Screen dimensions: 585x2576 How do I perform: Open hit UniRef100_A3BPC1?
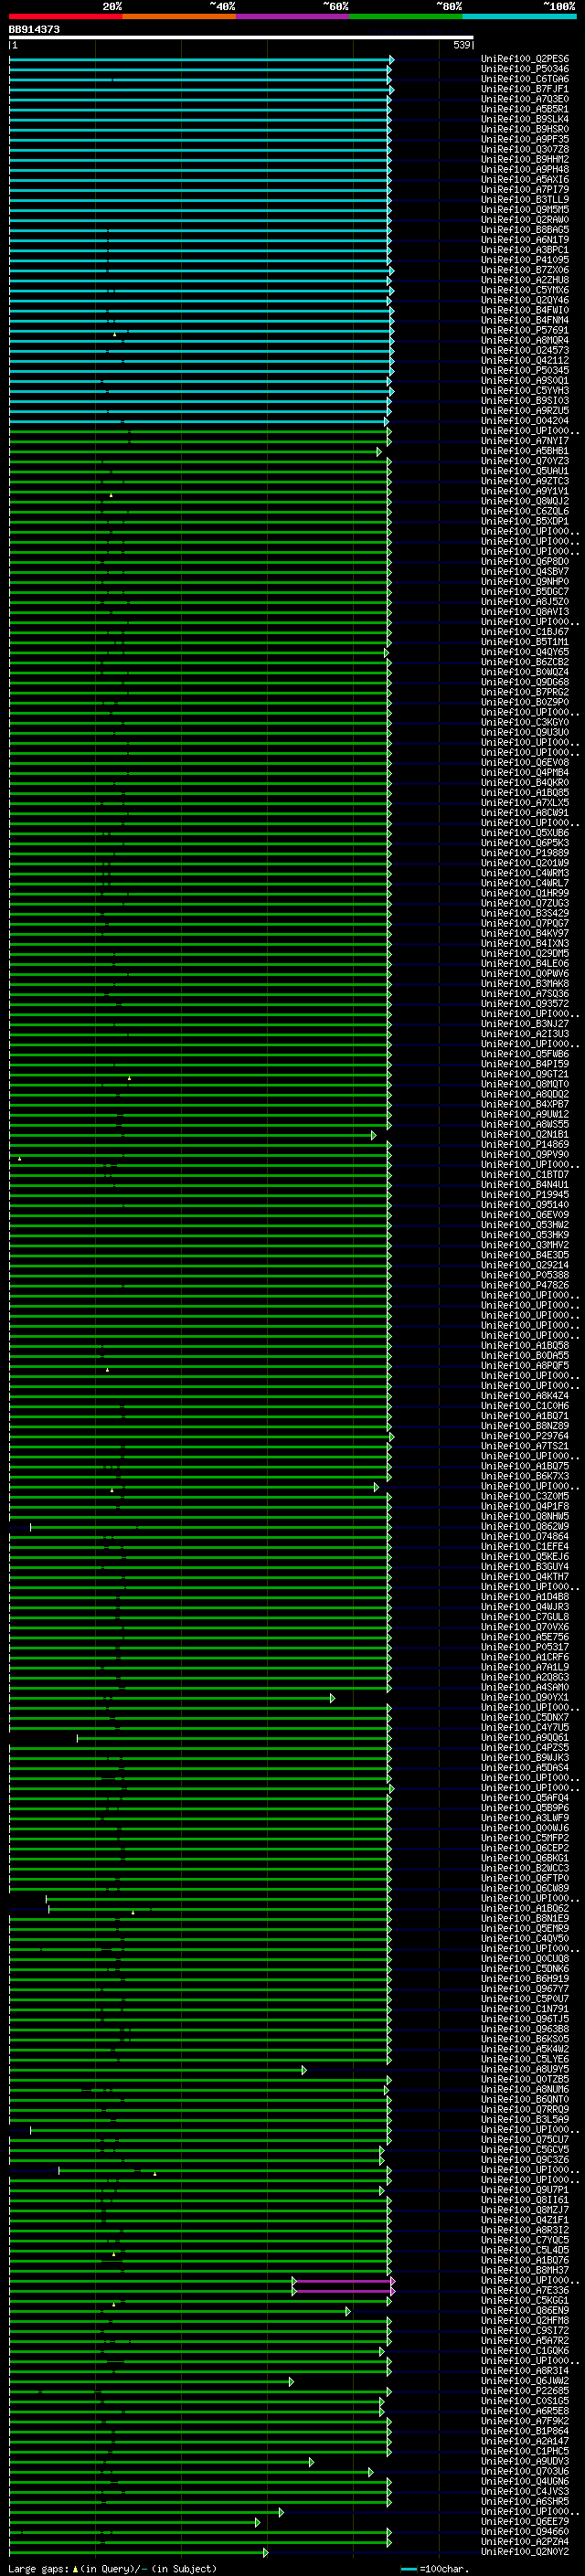coord(525,250)
